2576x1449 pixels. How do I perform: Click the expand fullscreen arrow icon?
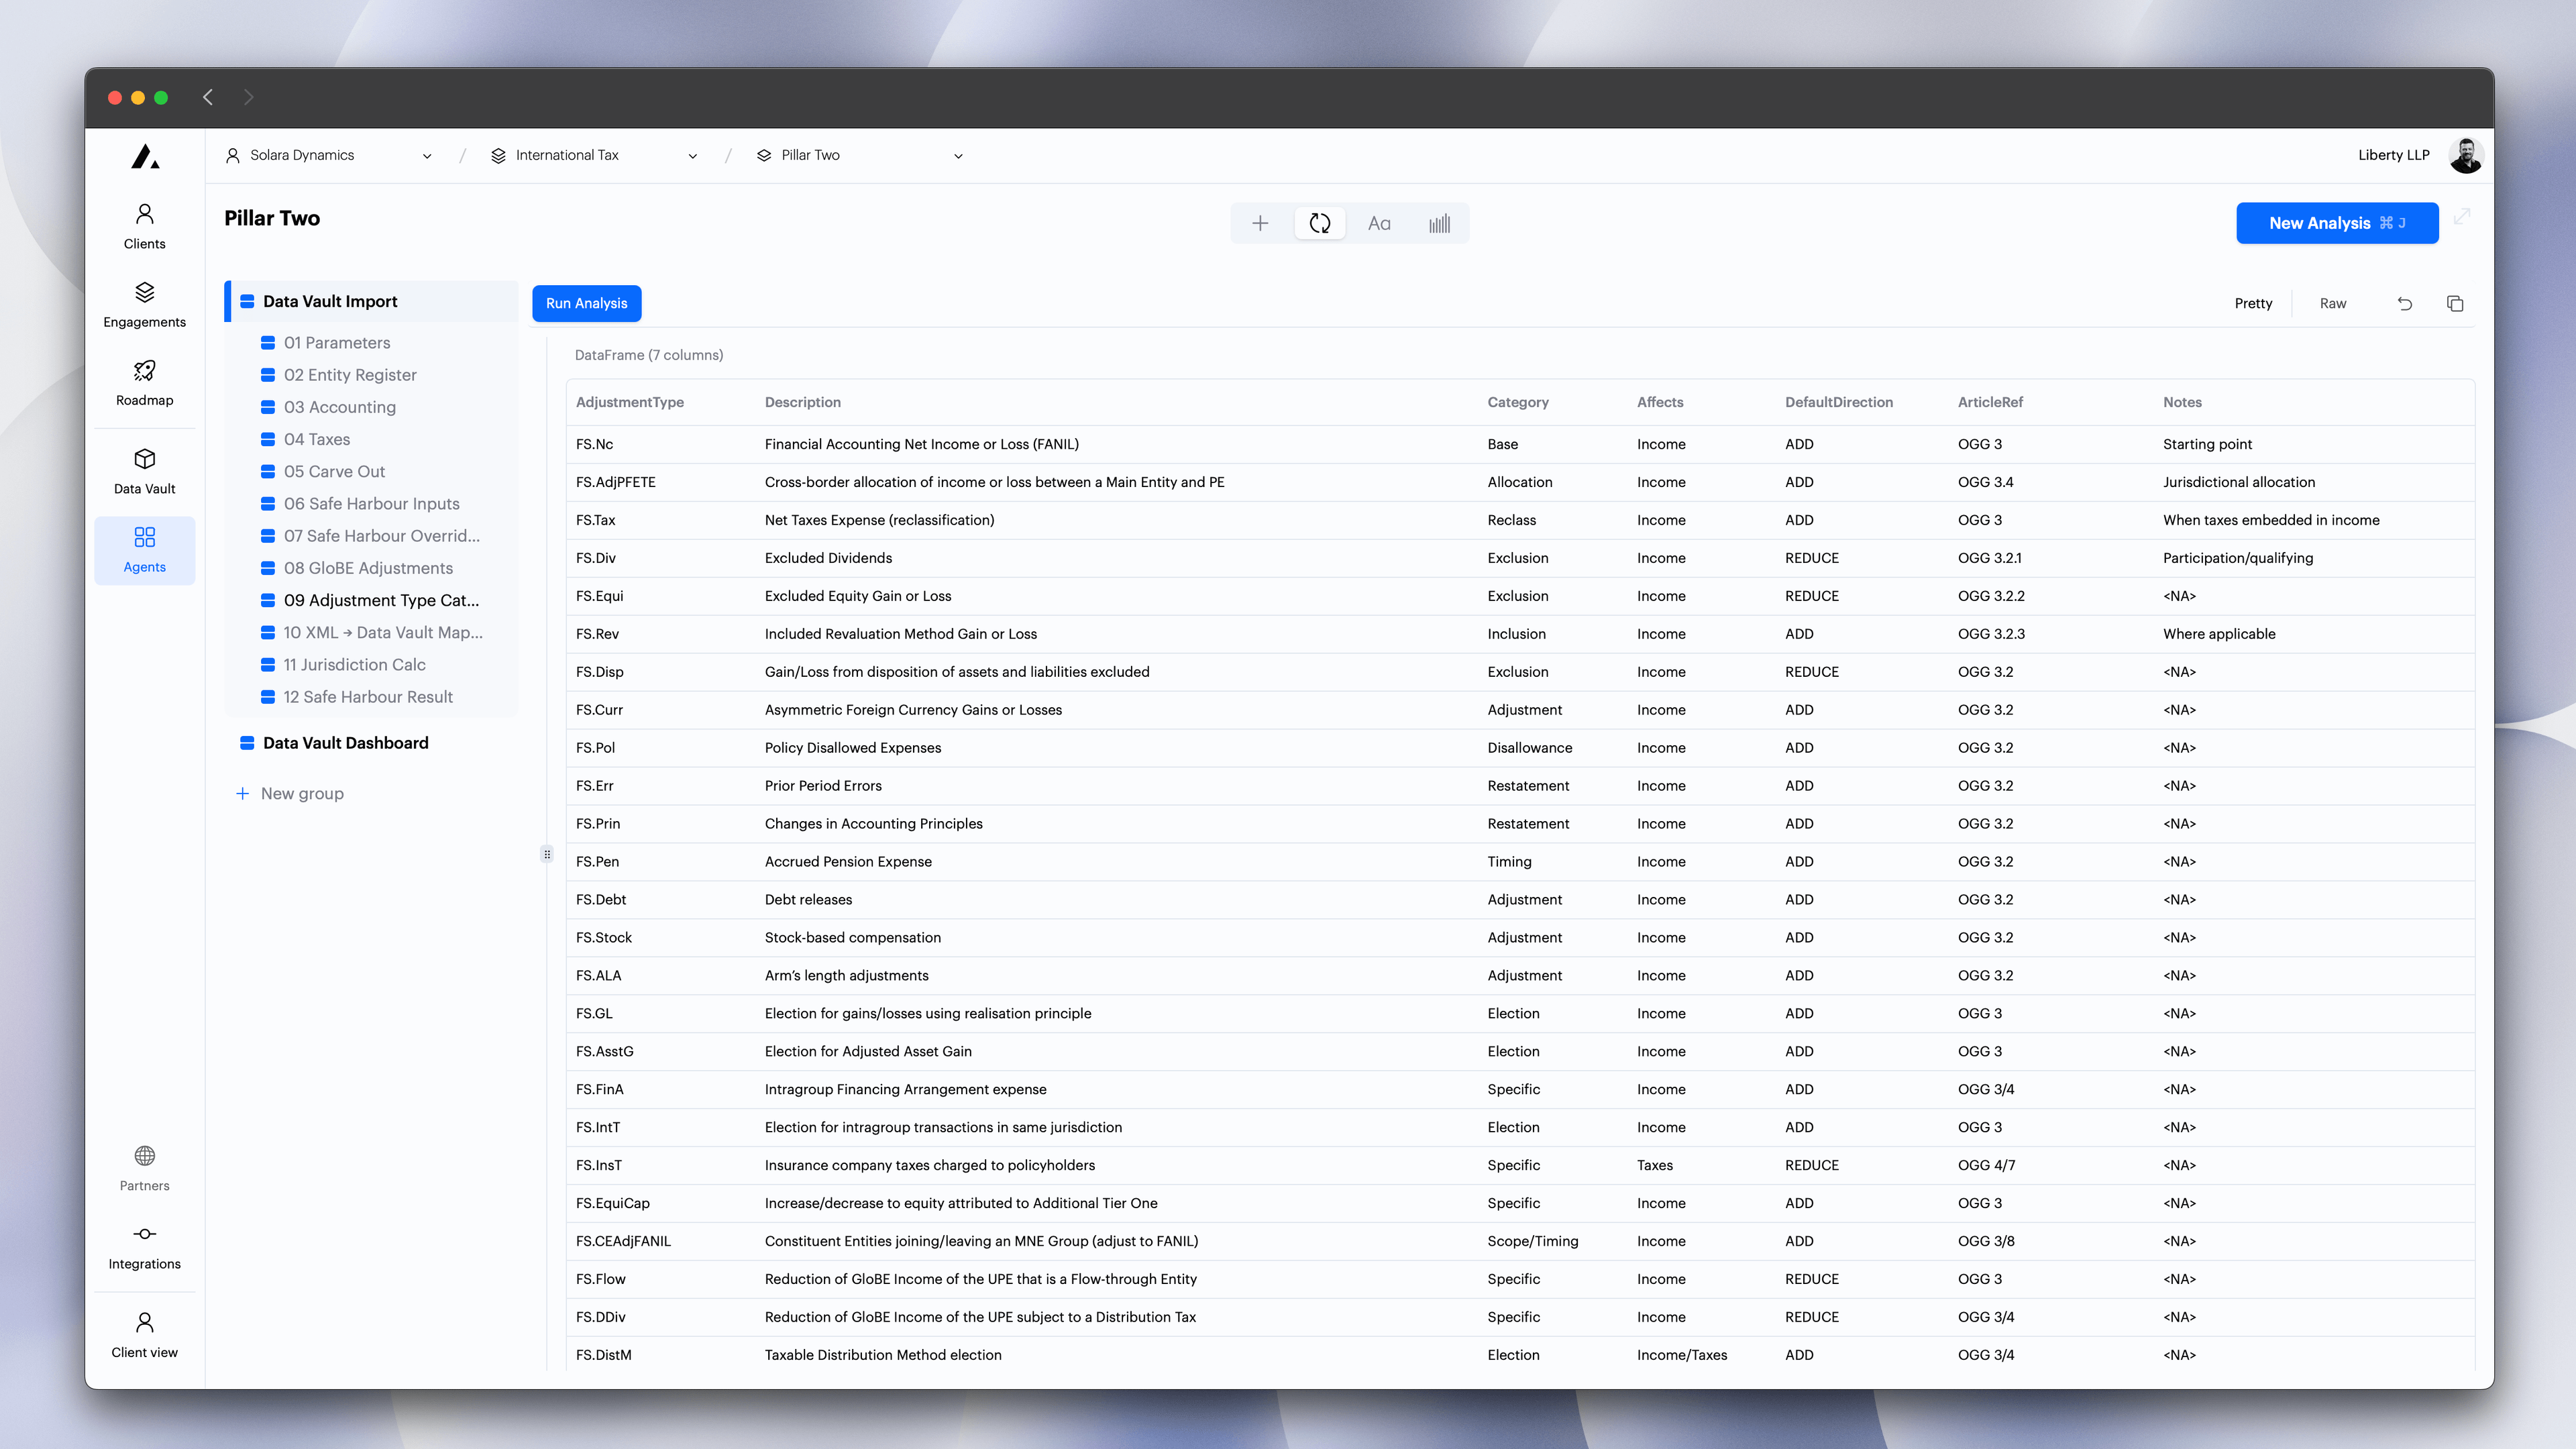click(2462, 216)
